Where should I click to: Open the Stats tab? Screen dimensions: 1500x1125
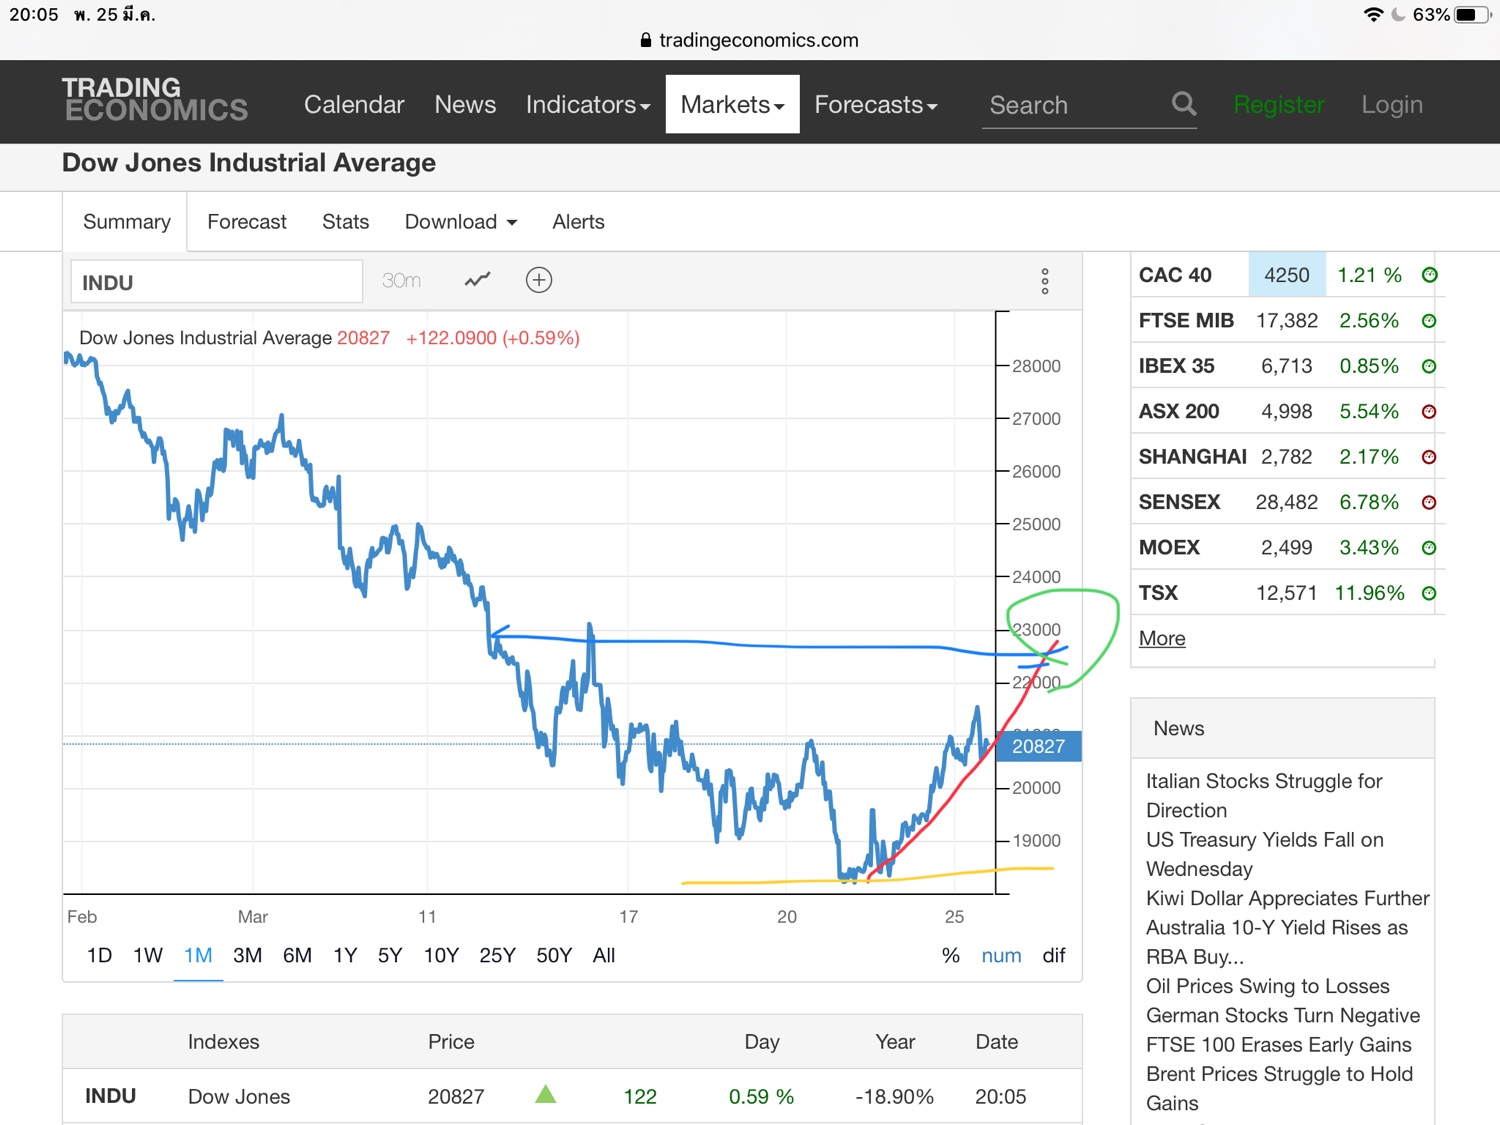[x=345, y=222]
